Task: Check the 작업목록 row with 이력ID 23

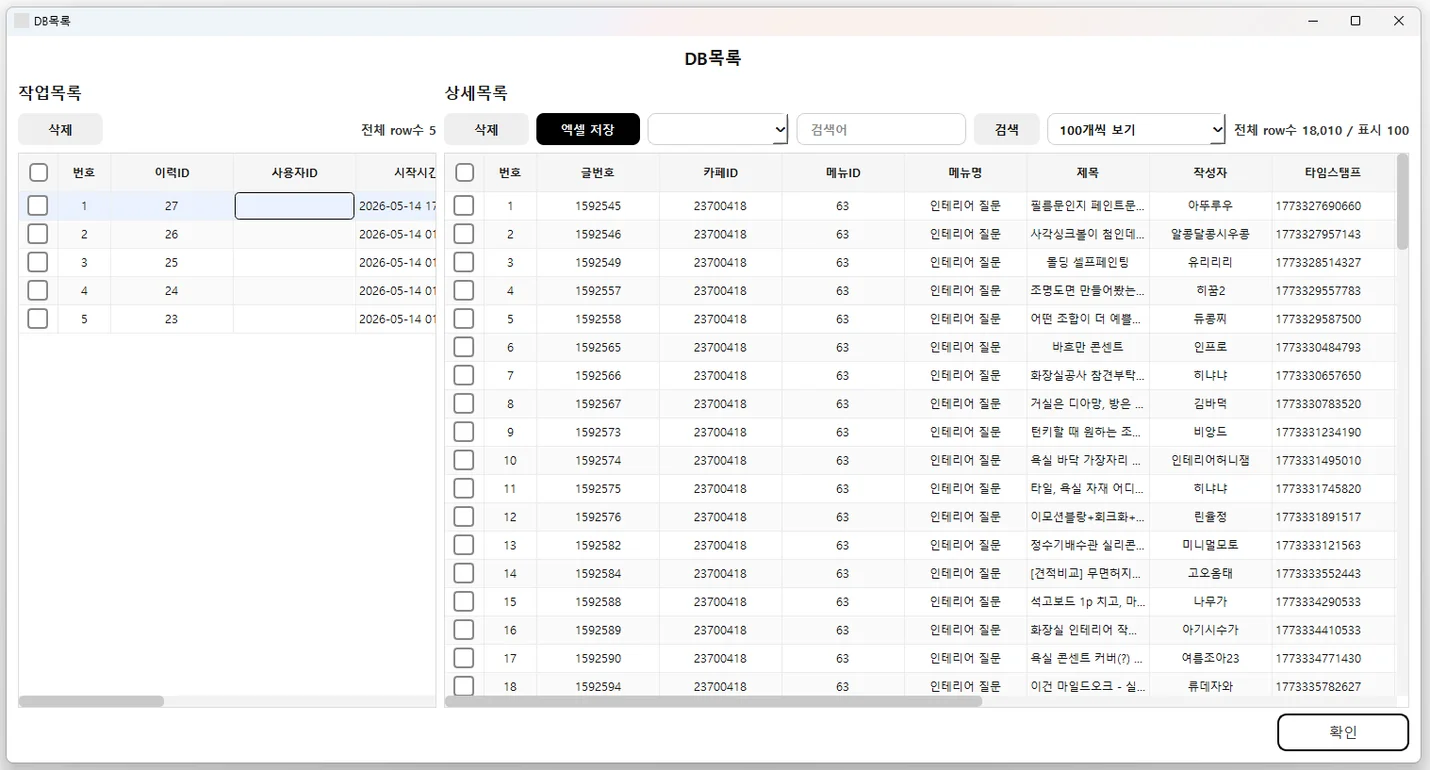Action: 38,319
